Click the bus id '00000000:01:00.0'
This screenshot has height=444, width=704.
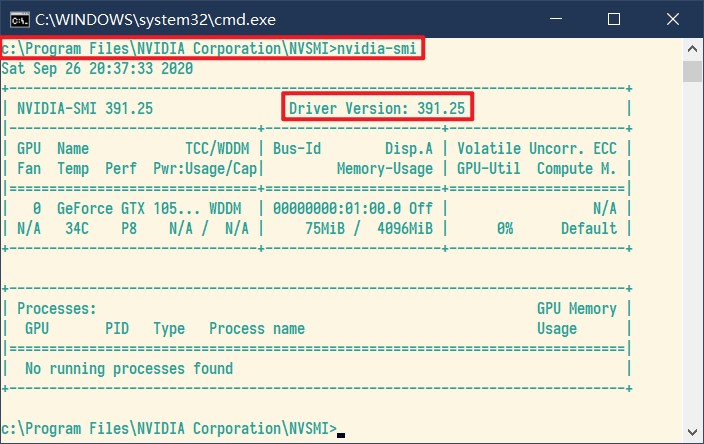[x=337, y=208]
